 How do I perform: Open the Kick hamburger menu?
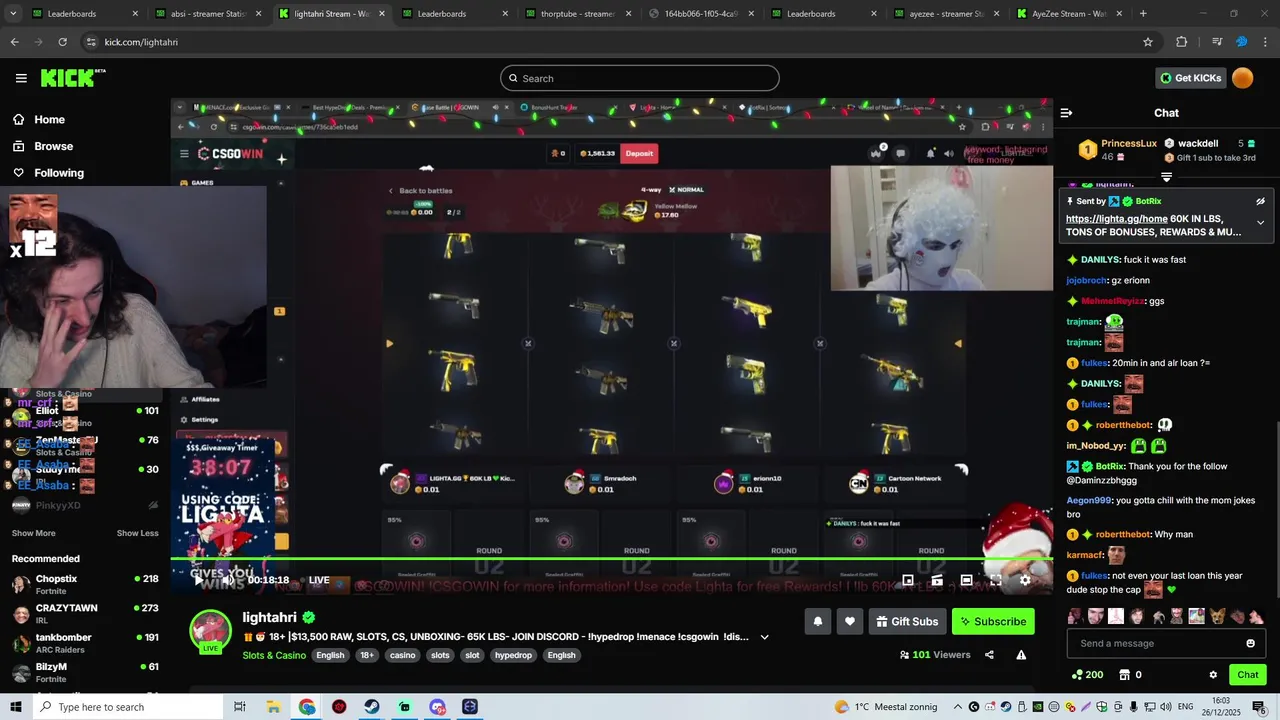(21, 78)
